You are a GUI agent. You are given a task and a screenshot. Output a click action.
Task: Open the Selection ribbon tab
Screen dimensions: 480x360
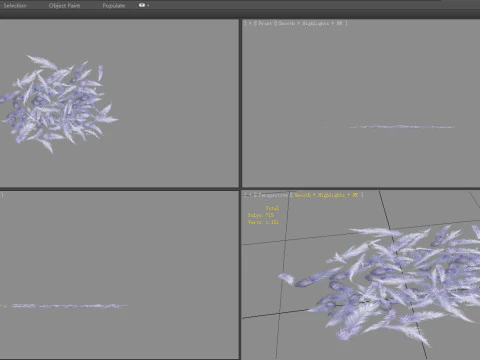(15, 6)
